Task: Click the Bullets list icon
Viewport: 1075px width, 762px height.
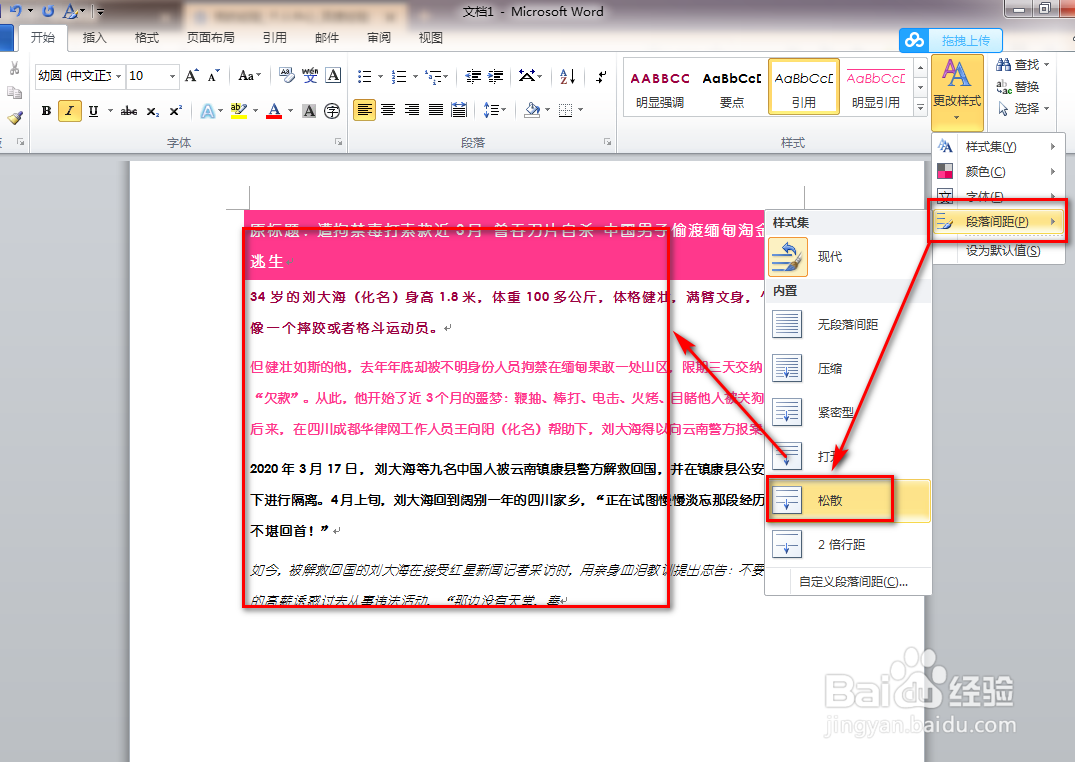Action: click(365, 76)
